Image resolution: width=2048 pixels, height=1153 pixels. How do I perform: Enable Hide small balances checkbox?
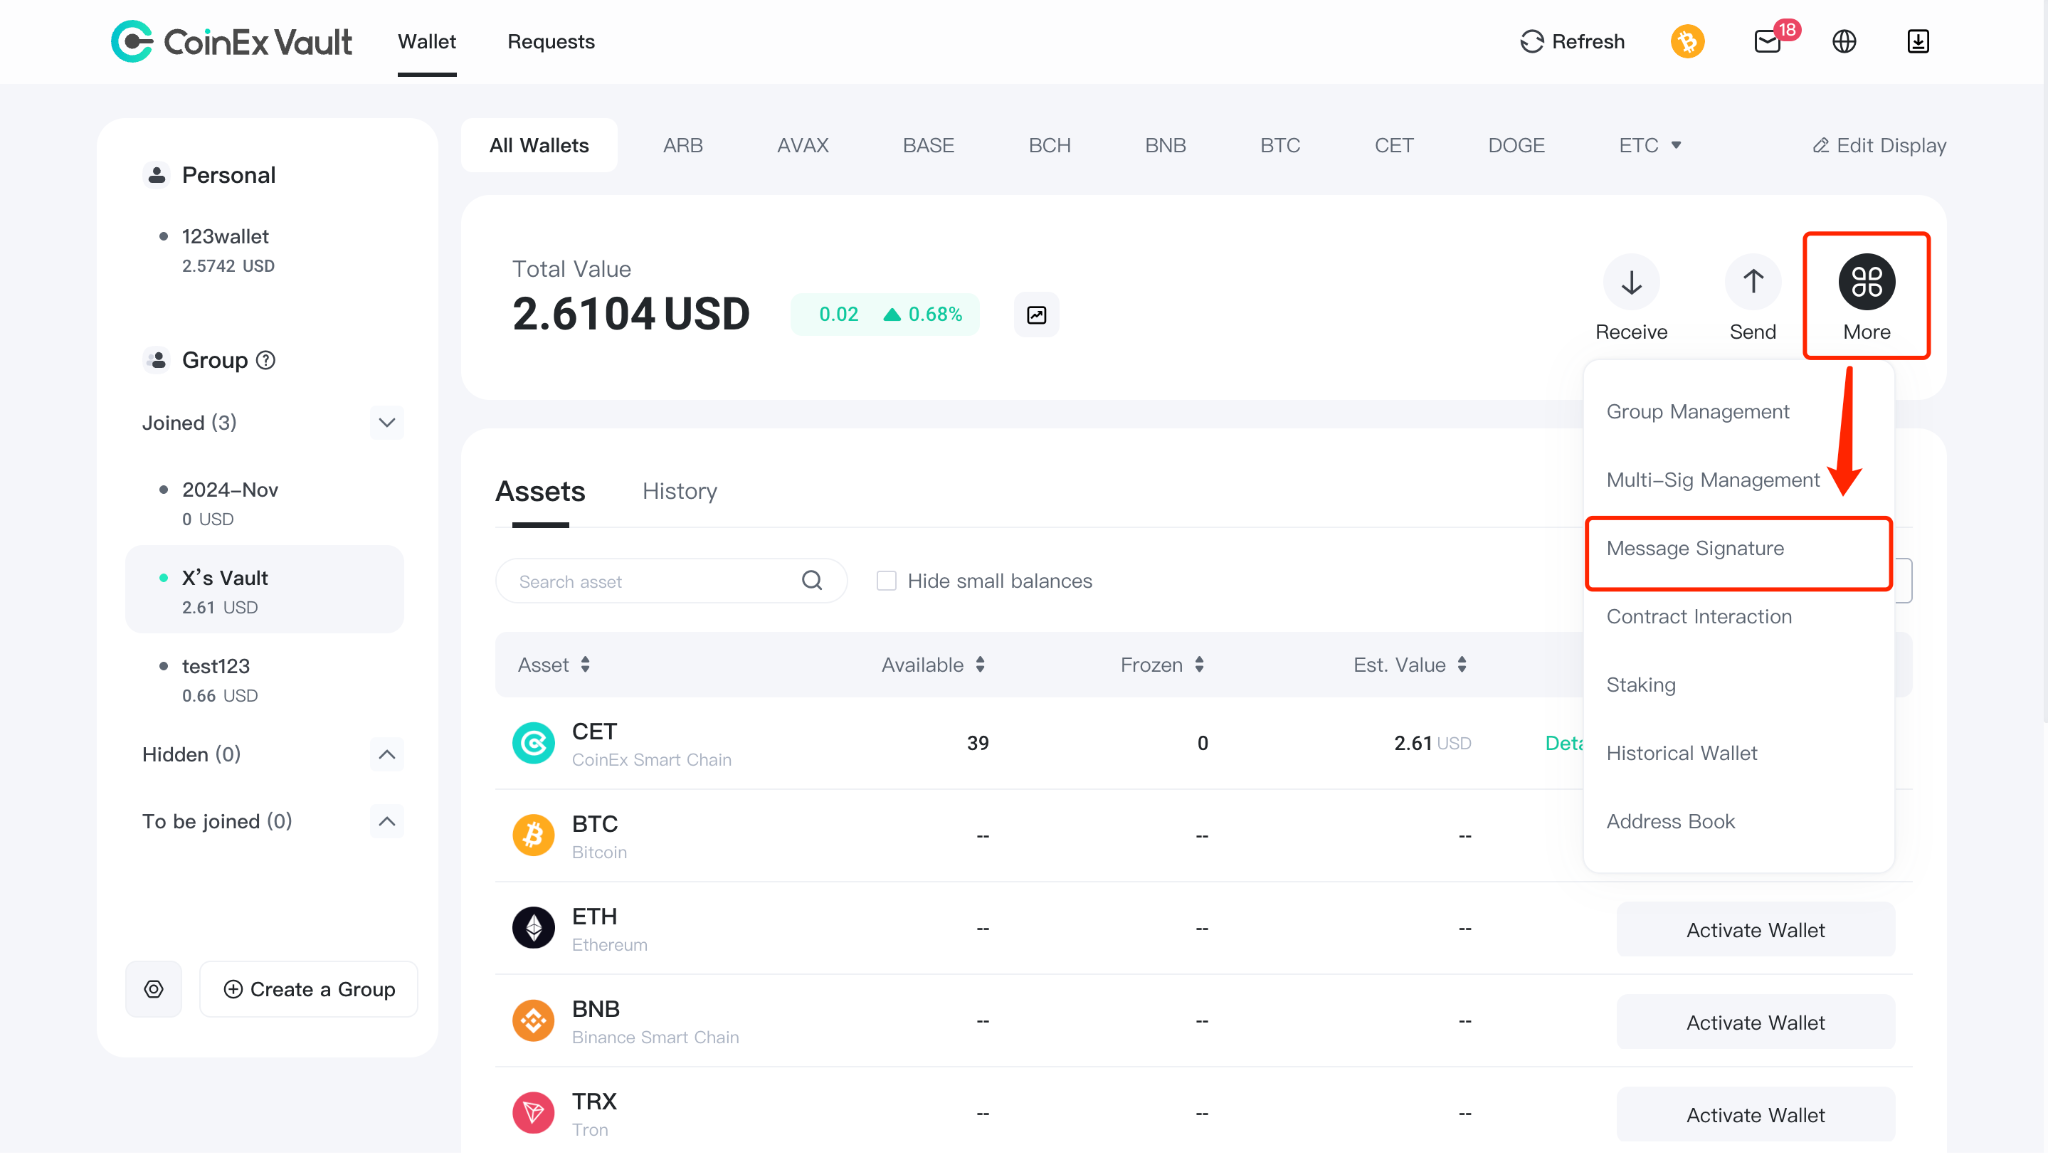coord(886,581)
